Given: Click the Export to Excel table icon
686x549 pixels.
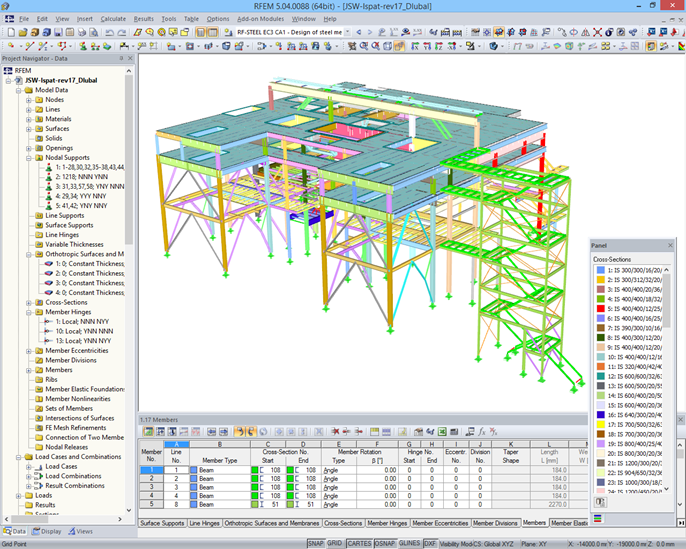Looking at the screenshot, I should coord(442,432).
